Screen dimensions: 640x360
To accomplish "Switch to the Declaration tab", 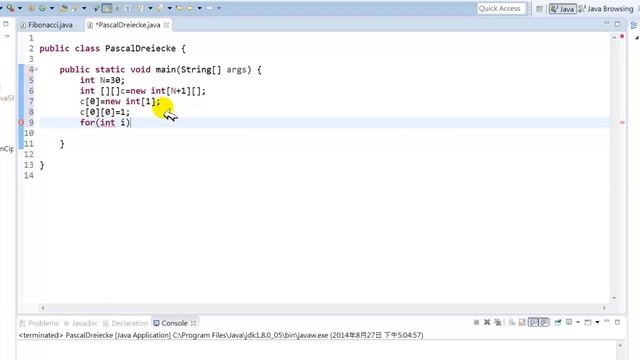I will pos(125,323).
